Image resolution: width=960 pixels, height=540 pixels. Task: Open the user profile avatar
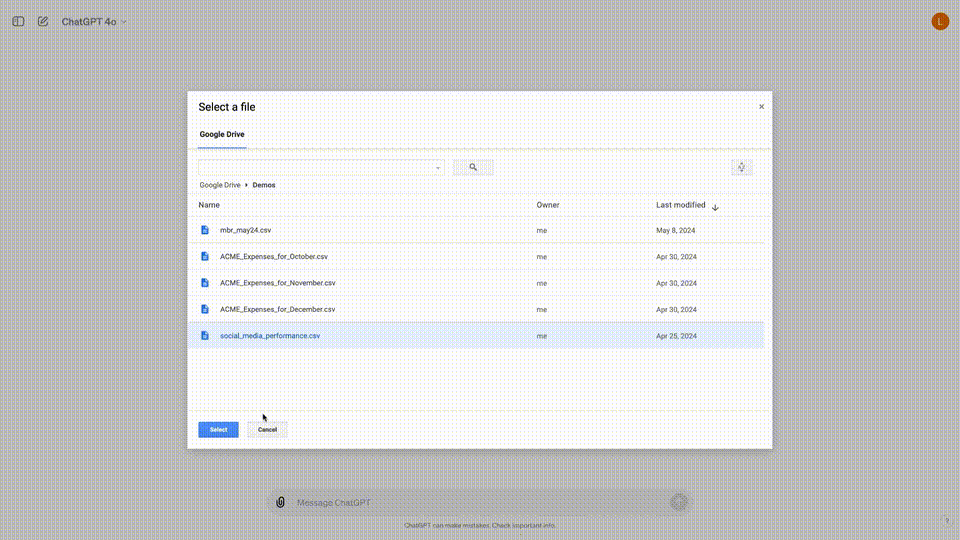[x=939, y=21]
